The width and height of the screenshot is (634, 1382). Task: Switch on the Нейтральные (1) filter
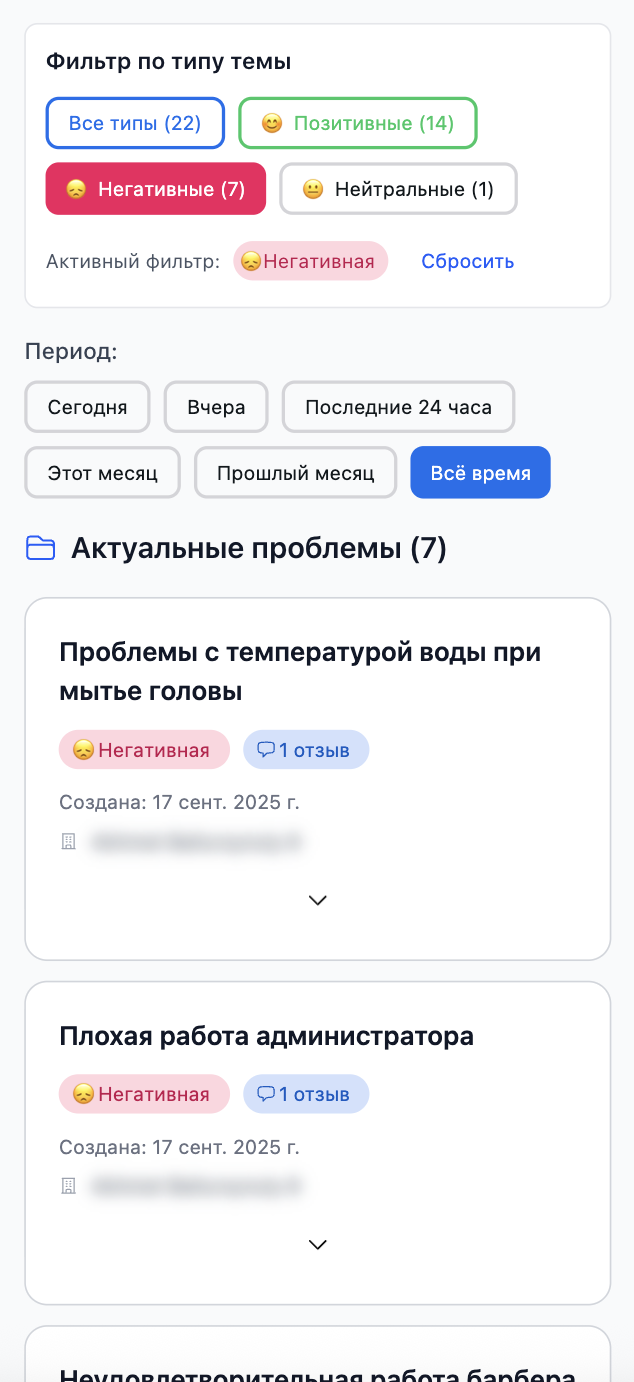(398, 188)
